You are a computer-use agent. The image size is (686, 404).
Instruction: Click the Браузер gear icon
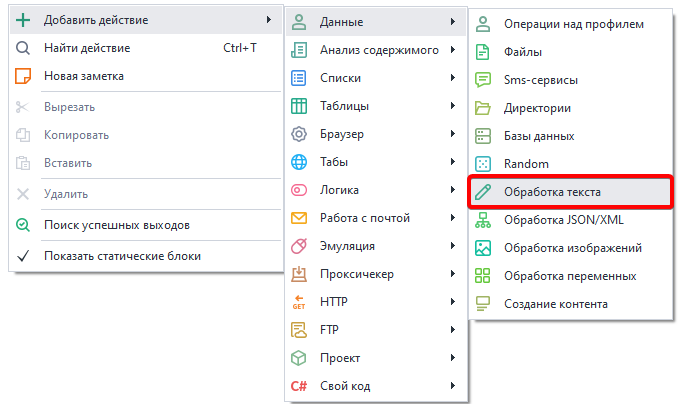click(x=298, y=134)
